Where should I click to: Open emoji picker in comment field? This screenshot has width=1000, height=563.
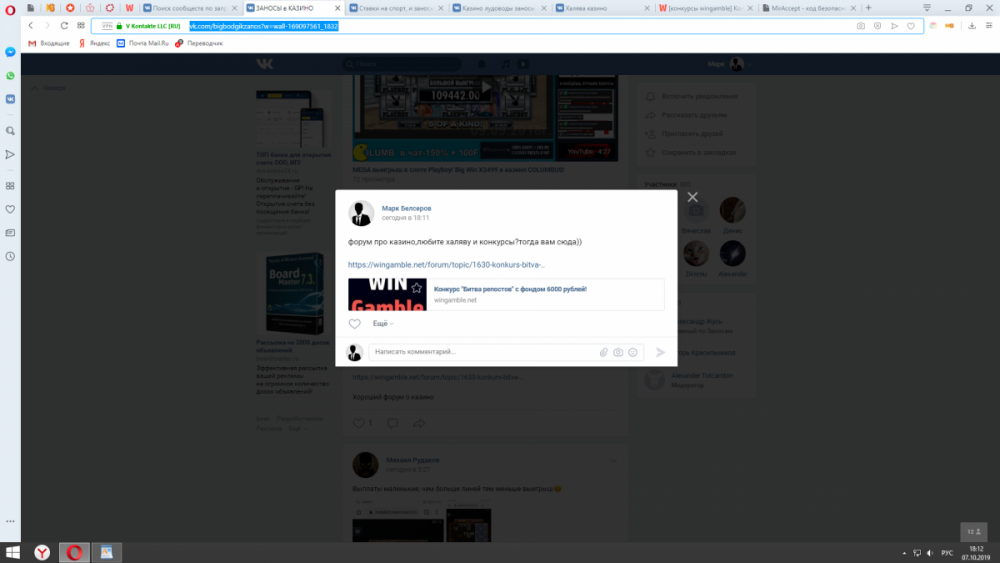coord(633,352)
